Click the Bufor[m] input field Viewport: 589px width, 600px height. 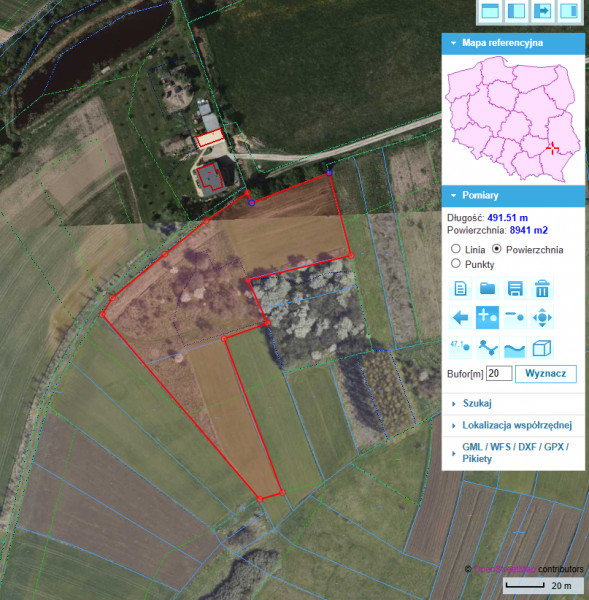pyautogui.click(x=499, y=373)
